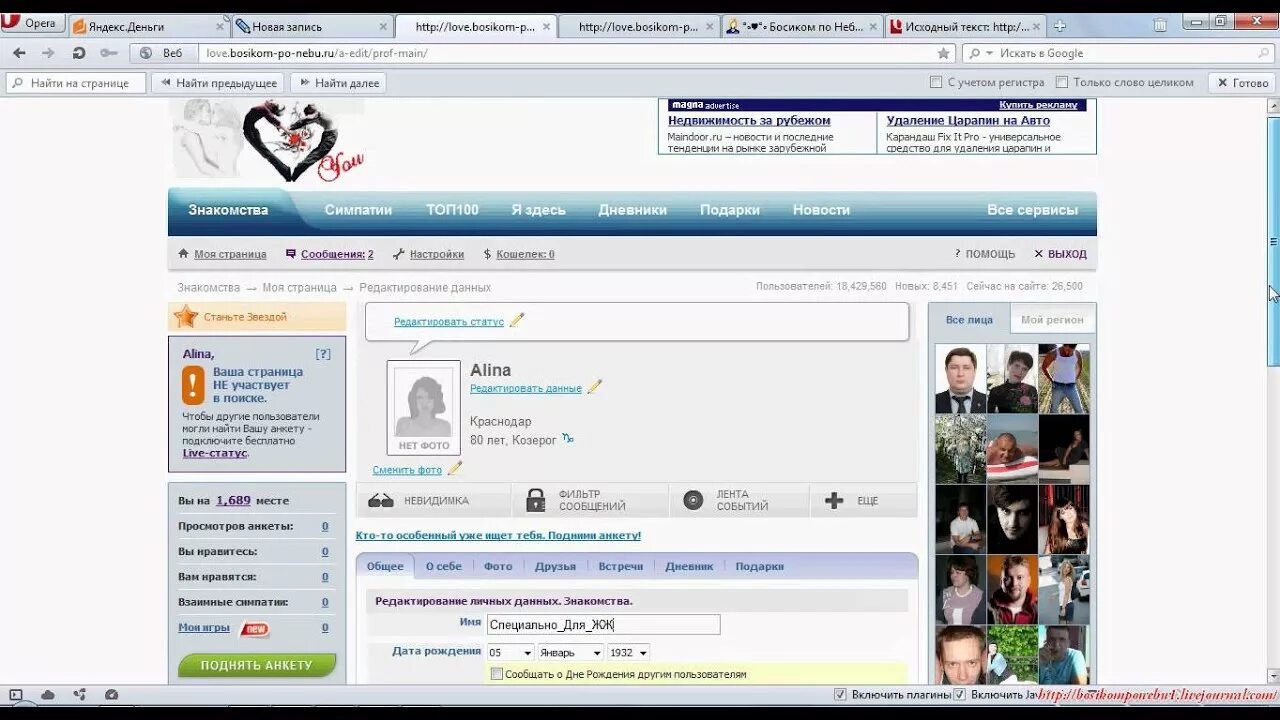Open the ТОП100 navigation item

(452, 210)
